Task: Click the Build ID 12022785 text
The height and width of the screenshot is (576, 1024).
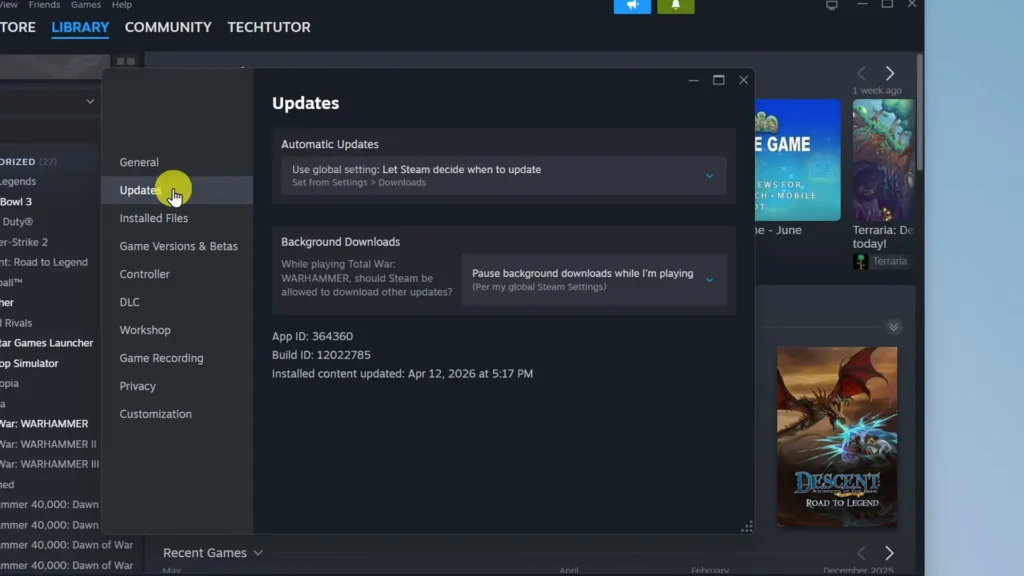Action: click(x=321, y=355)
